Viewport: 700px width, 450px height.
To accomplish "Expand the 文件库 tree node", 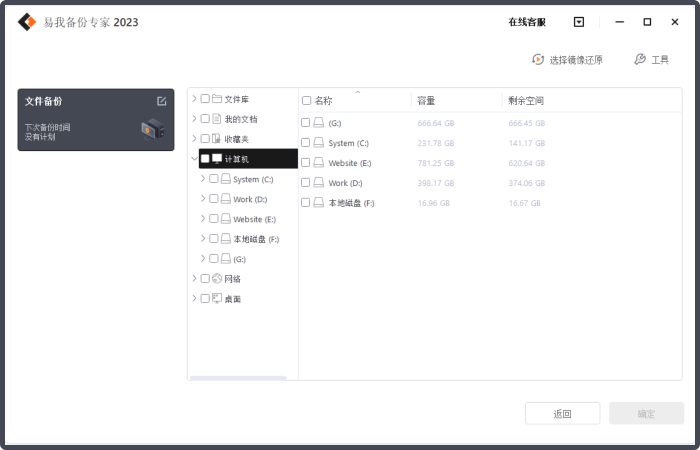I will pos(195,99).
